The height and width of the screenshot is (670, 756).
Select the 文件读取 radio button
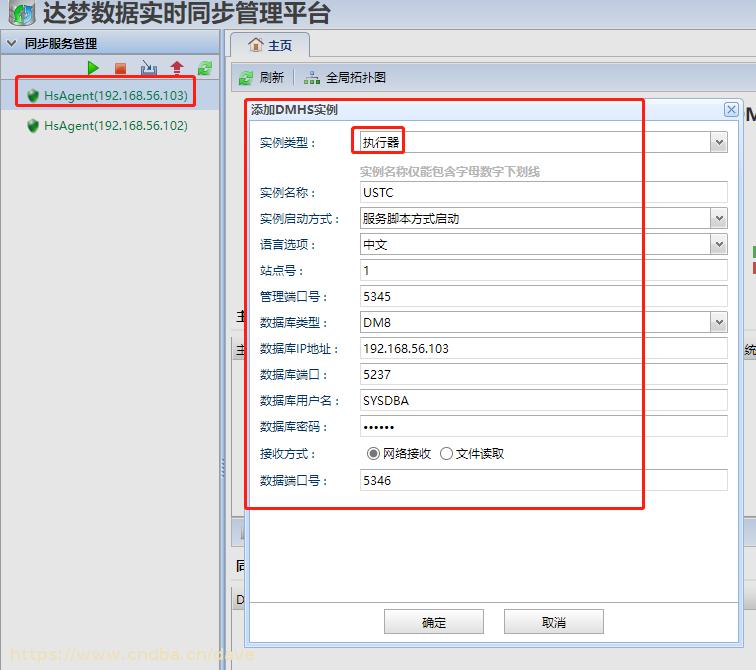pyautogui.click(x=446, y=454)
